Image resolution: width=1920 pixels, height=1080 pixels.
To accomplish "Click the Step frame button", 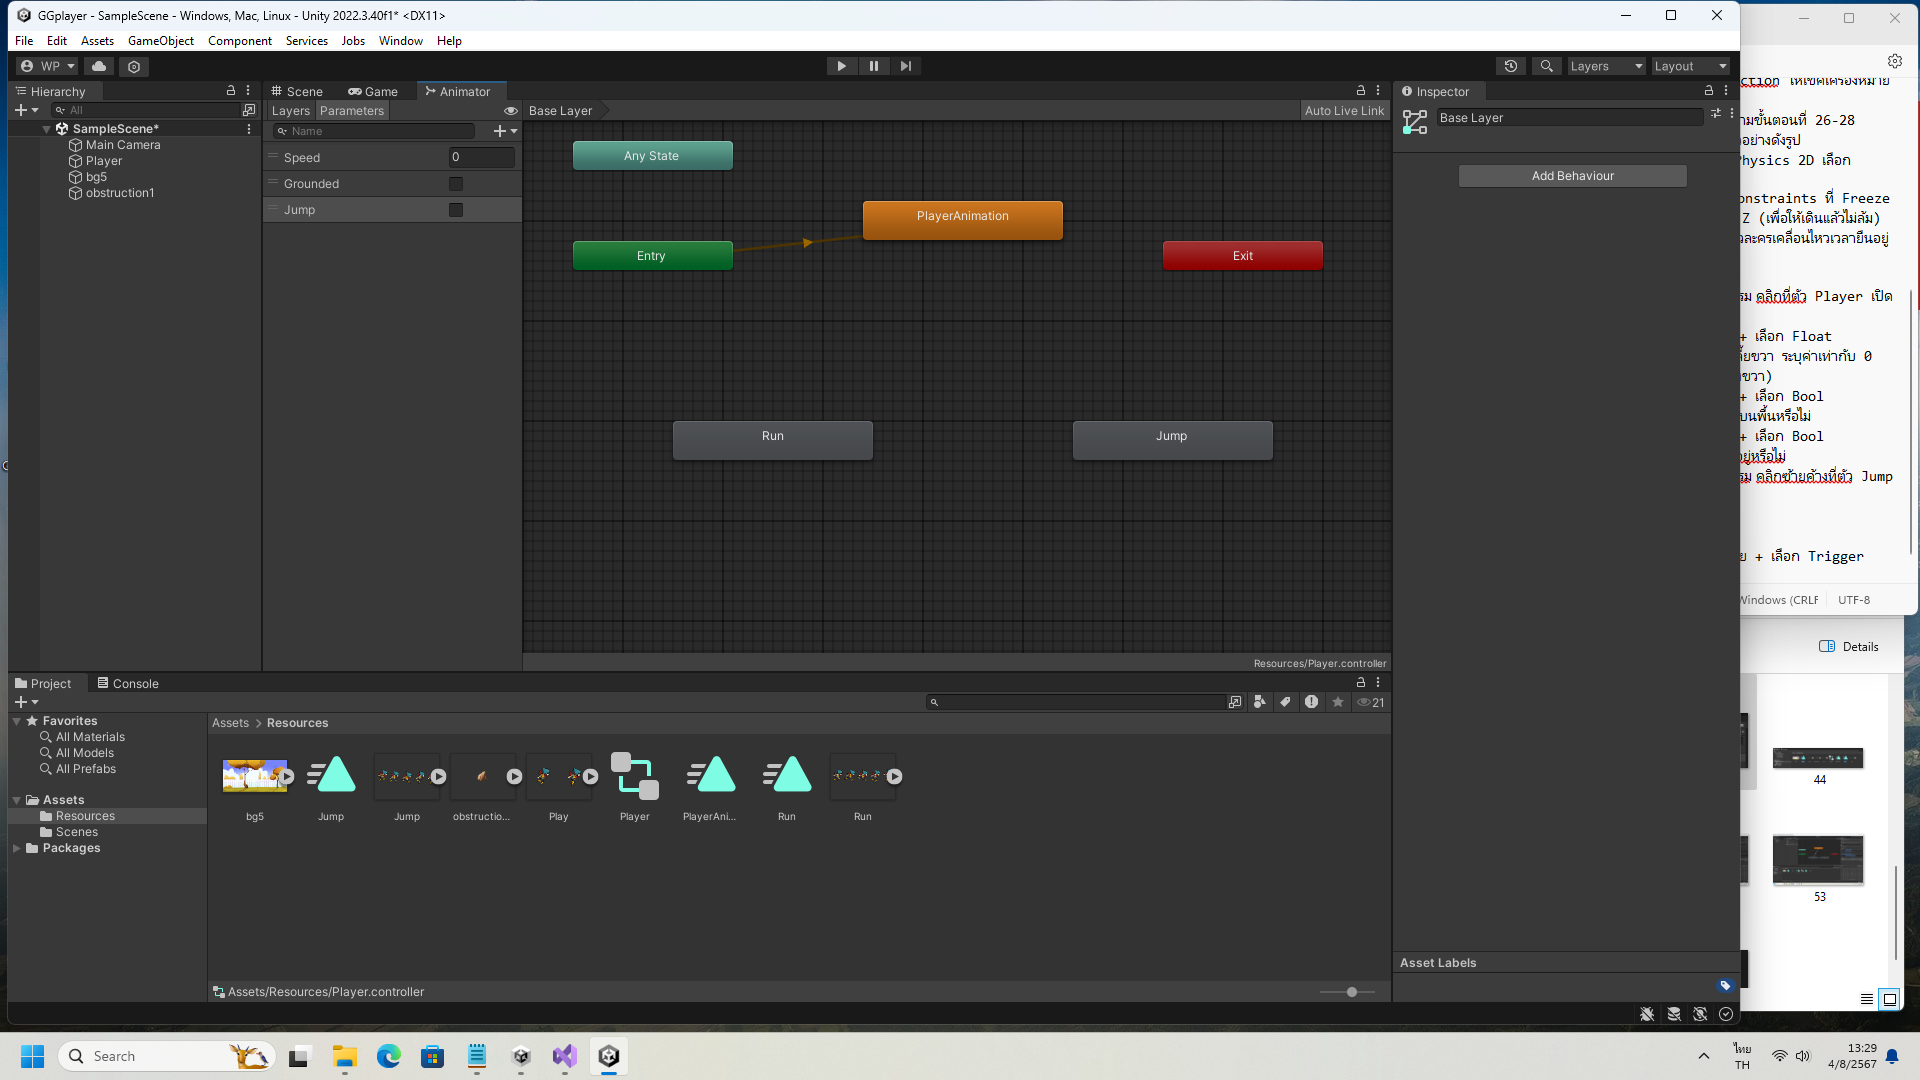I will [905, 66].
